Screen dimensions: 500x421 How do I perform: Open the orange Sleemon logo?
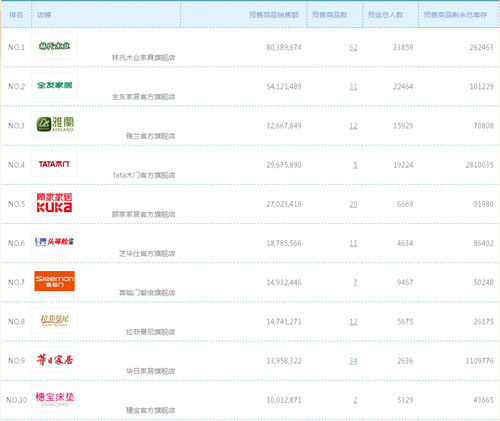coord(54,281)
